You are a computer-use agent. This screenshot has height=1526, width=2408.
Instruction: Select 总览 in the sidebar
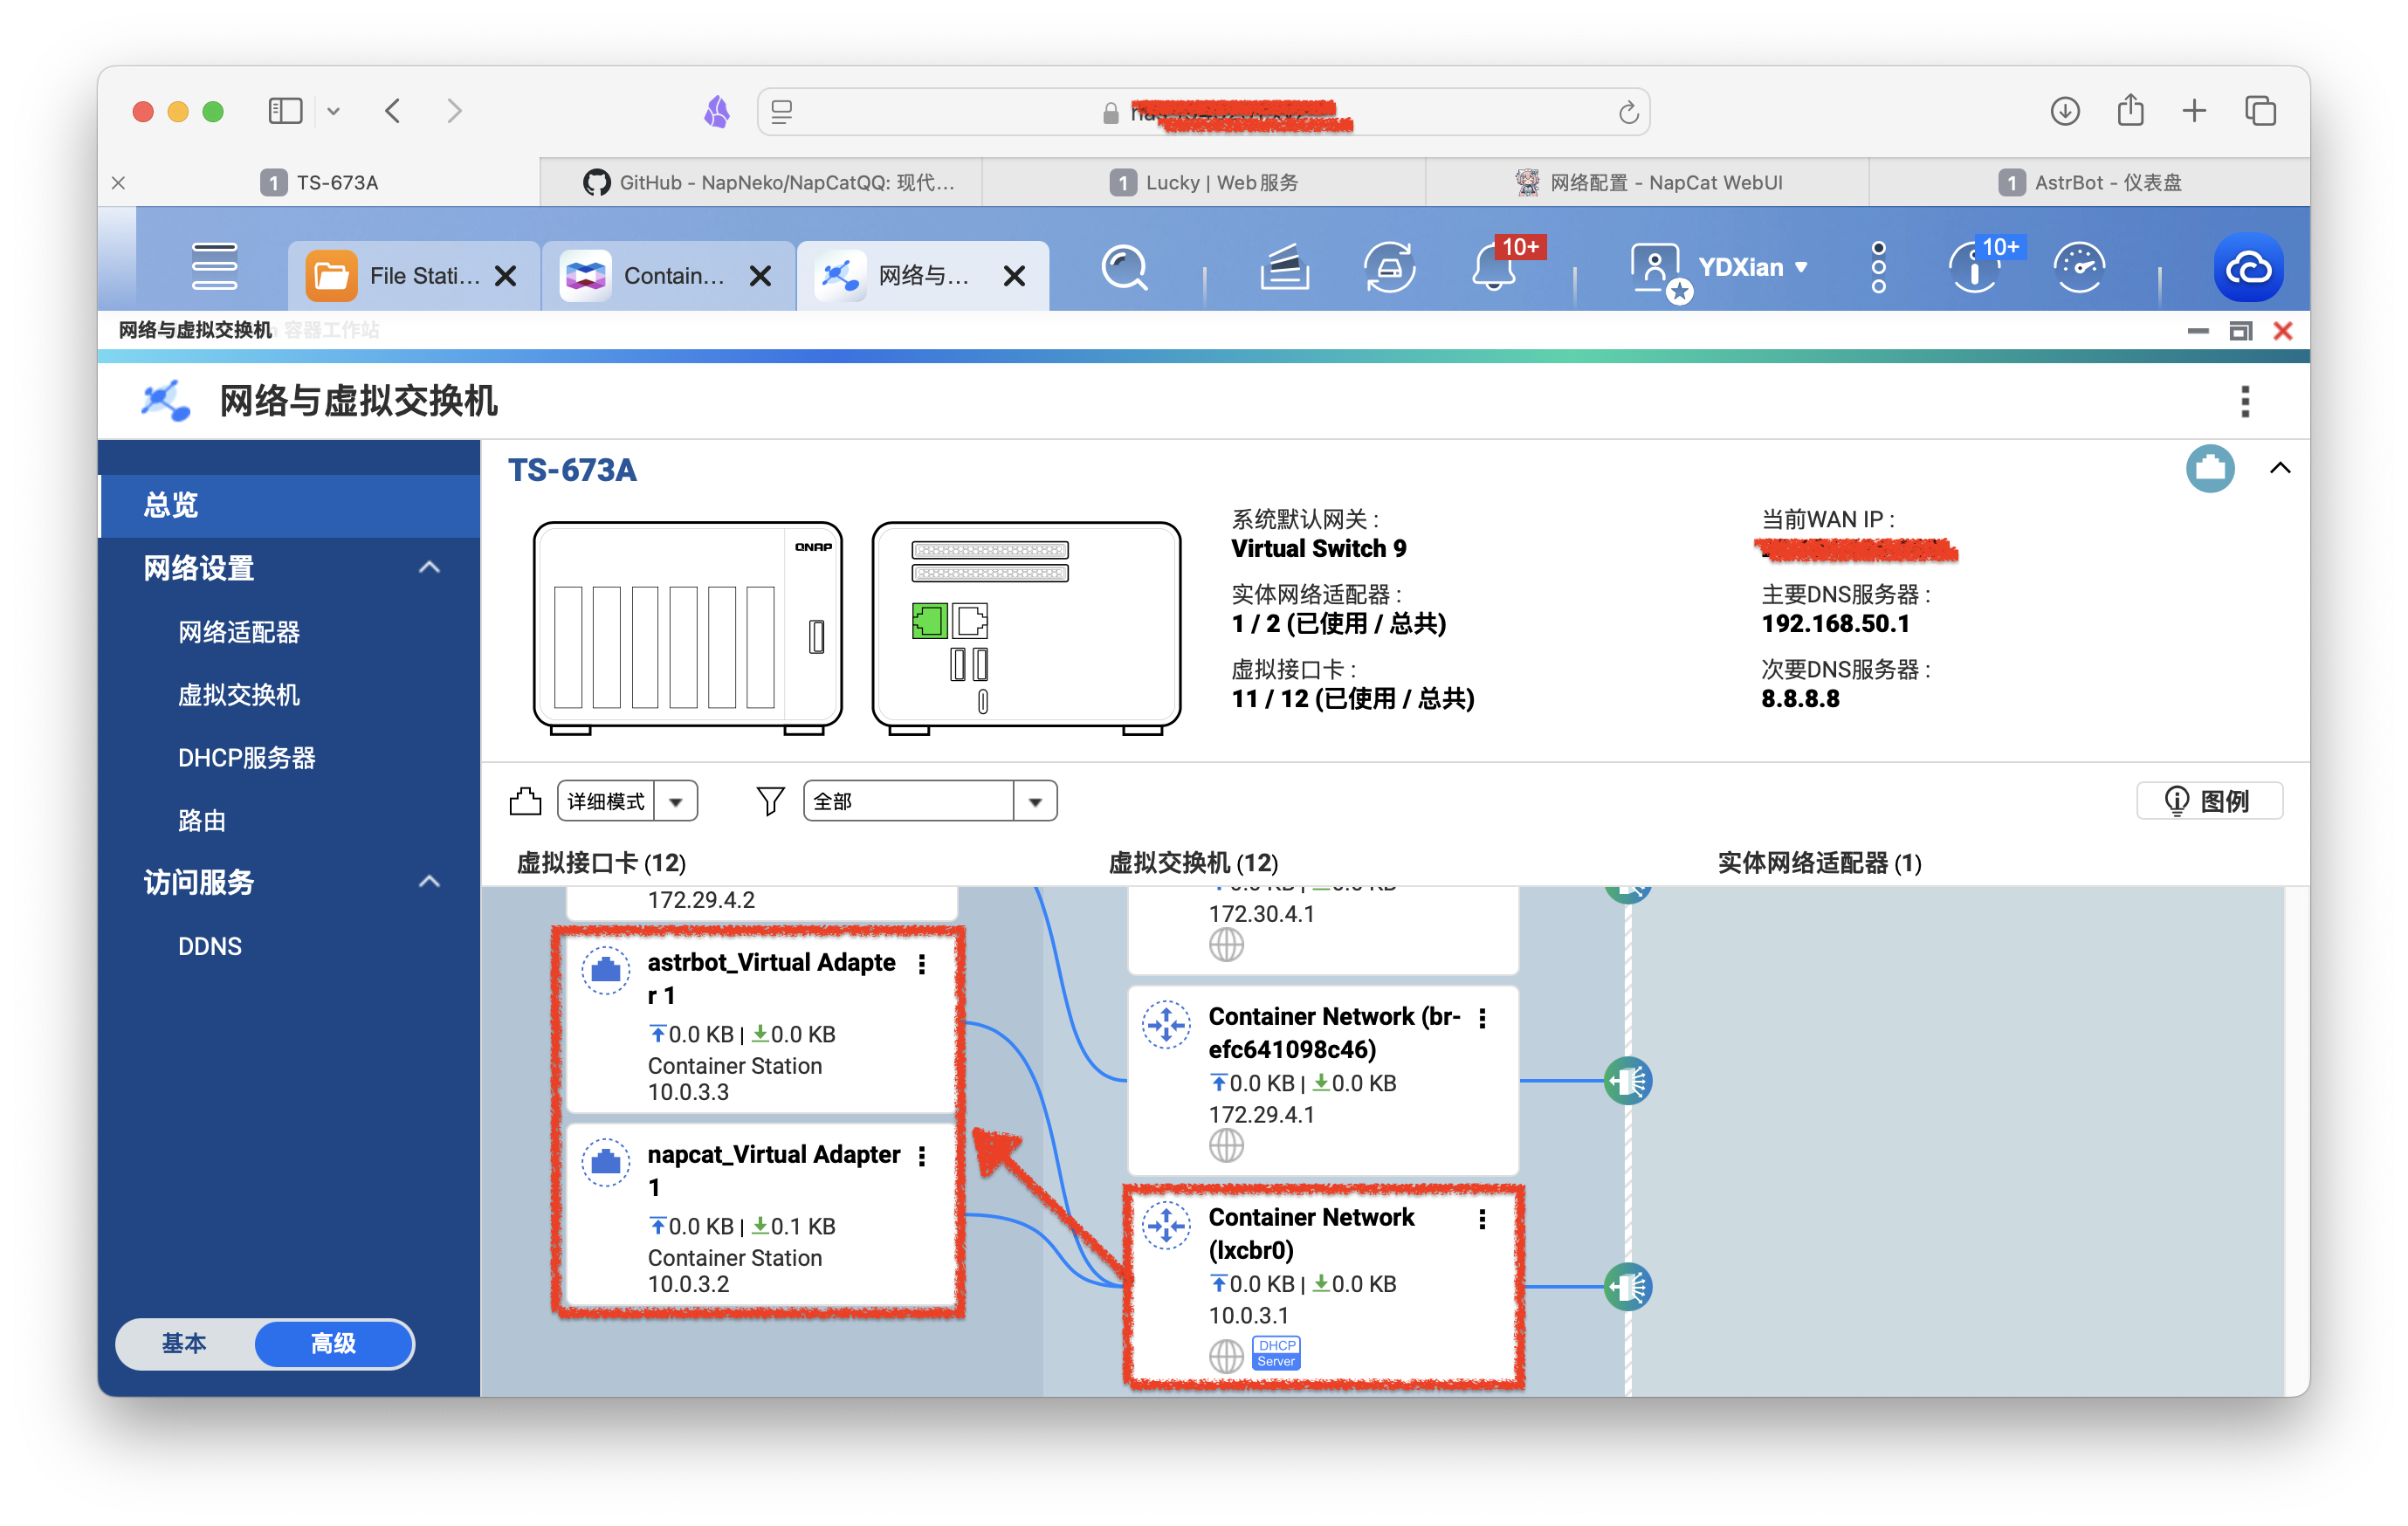pyautogui.click(x=290, y=505)
